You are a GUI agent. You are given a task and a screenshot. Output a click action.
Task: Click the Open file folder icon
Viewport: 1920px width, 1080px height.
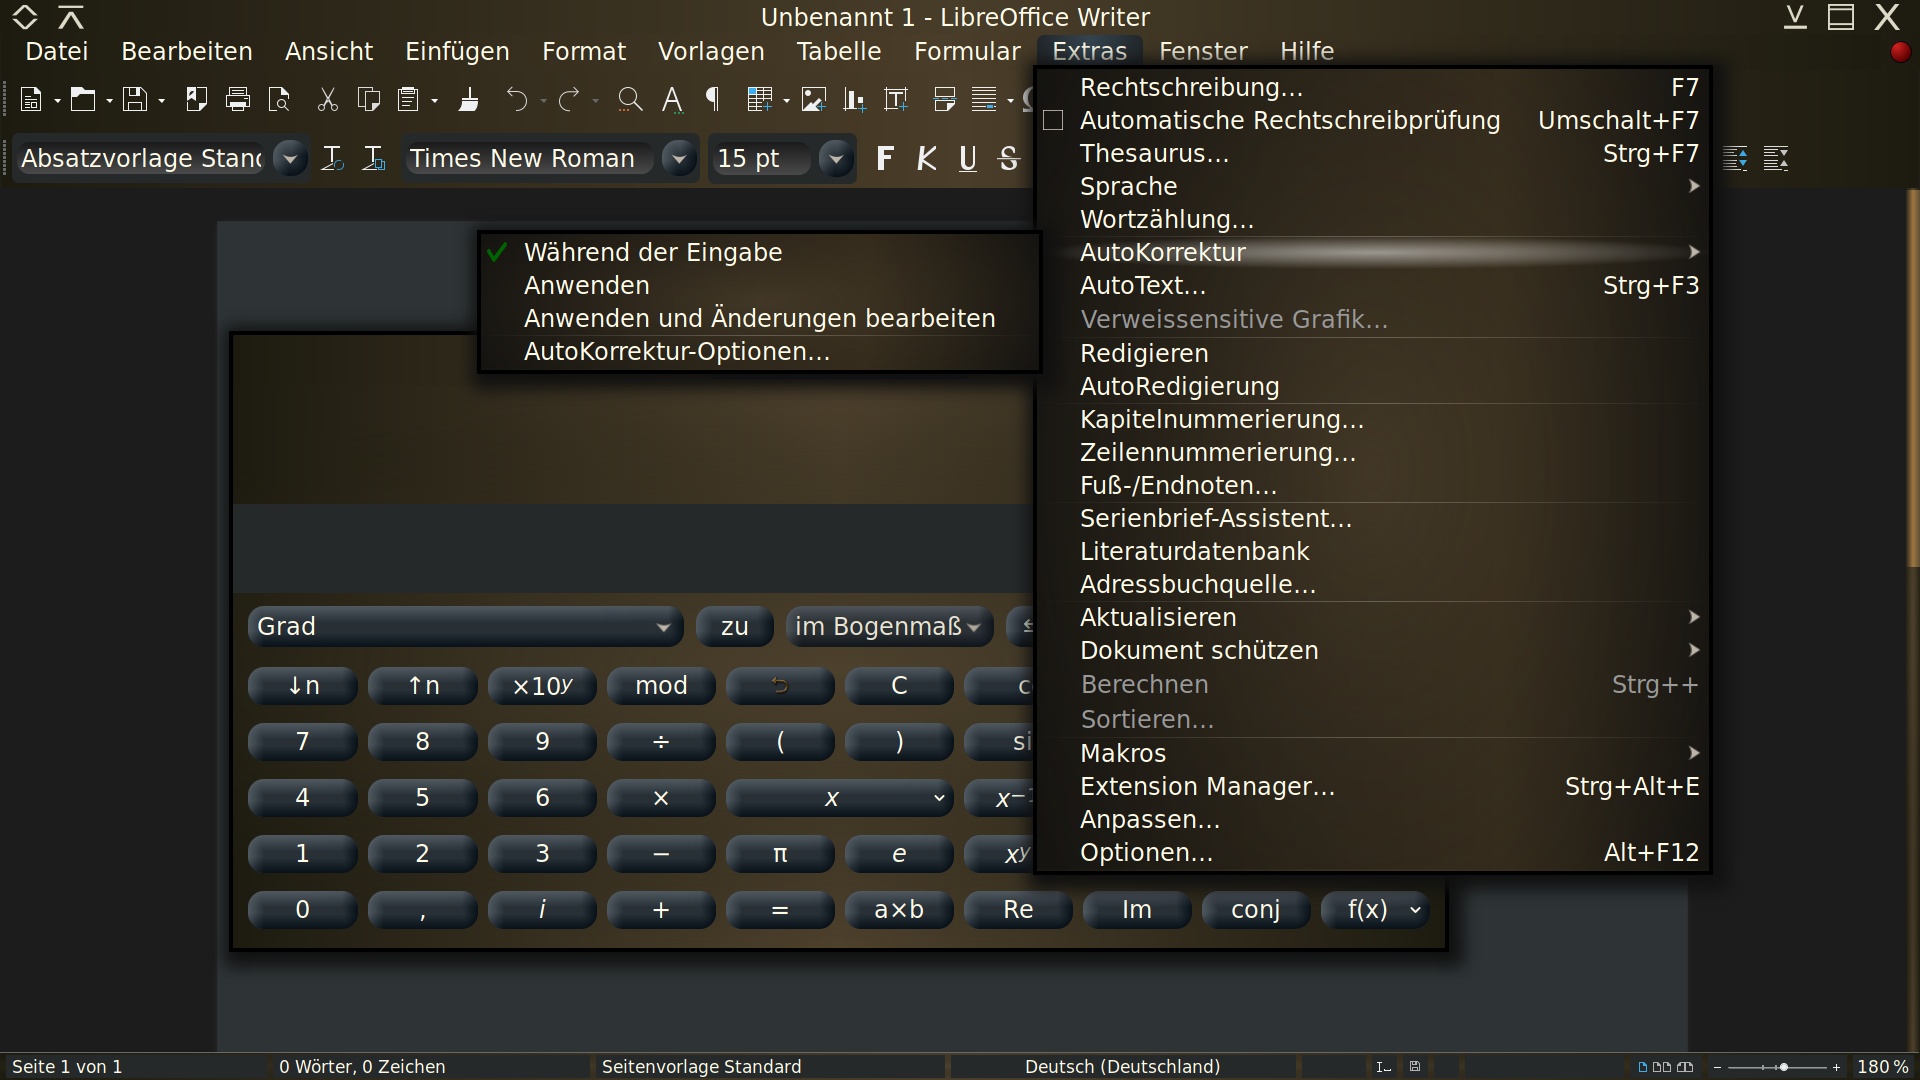point(82,99)
